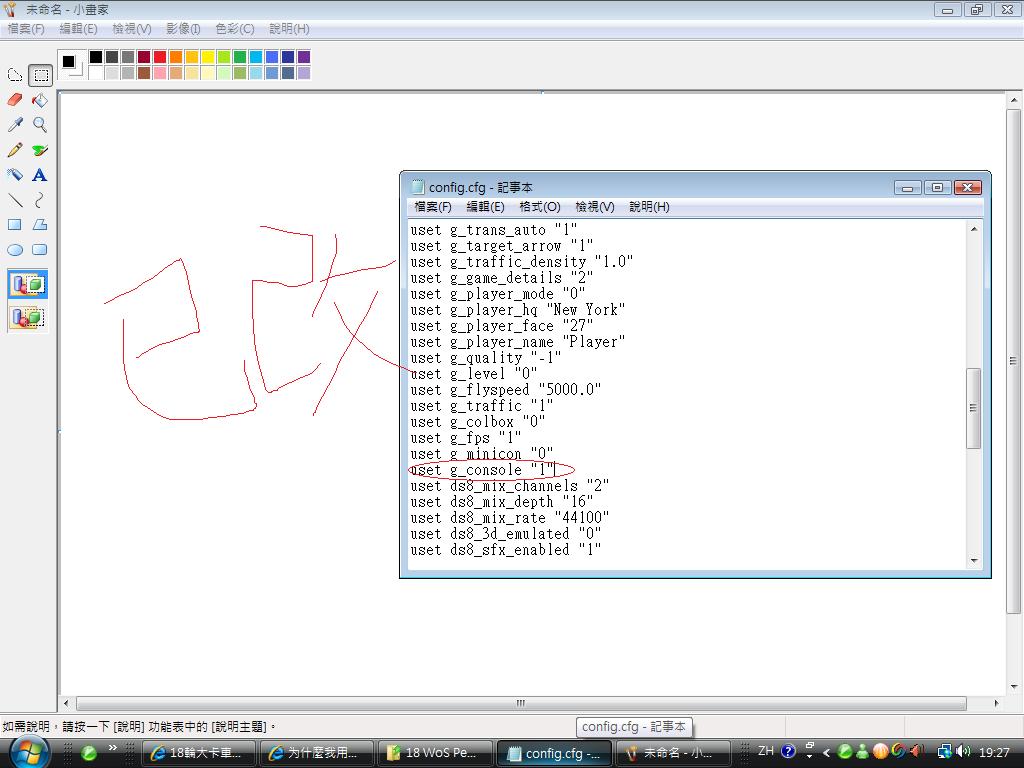The width and height of the screenshot is (1024, 768).
Task: Open Paint's 影像(I) Image menu
Action: 183,29
